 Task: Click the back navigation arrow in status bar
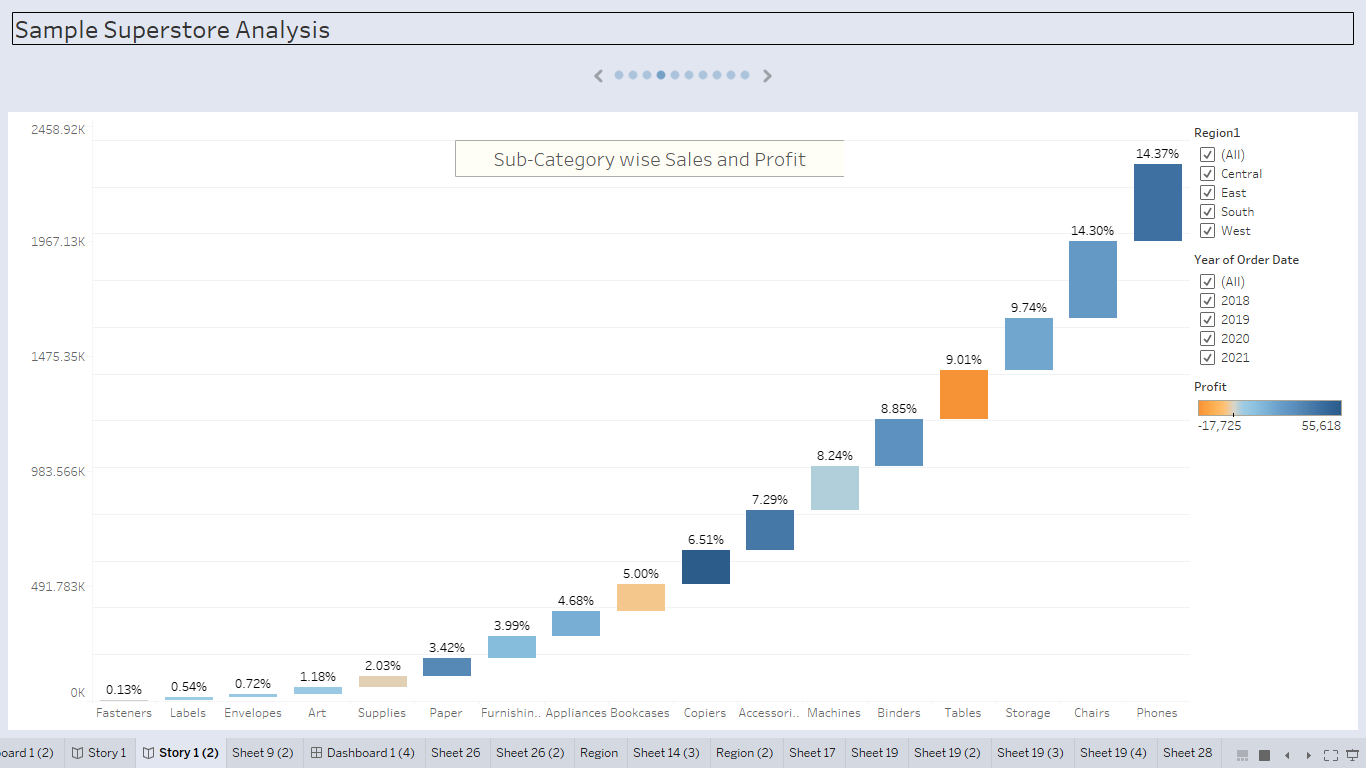pyautogui.click(x=1287, y=755)
